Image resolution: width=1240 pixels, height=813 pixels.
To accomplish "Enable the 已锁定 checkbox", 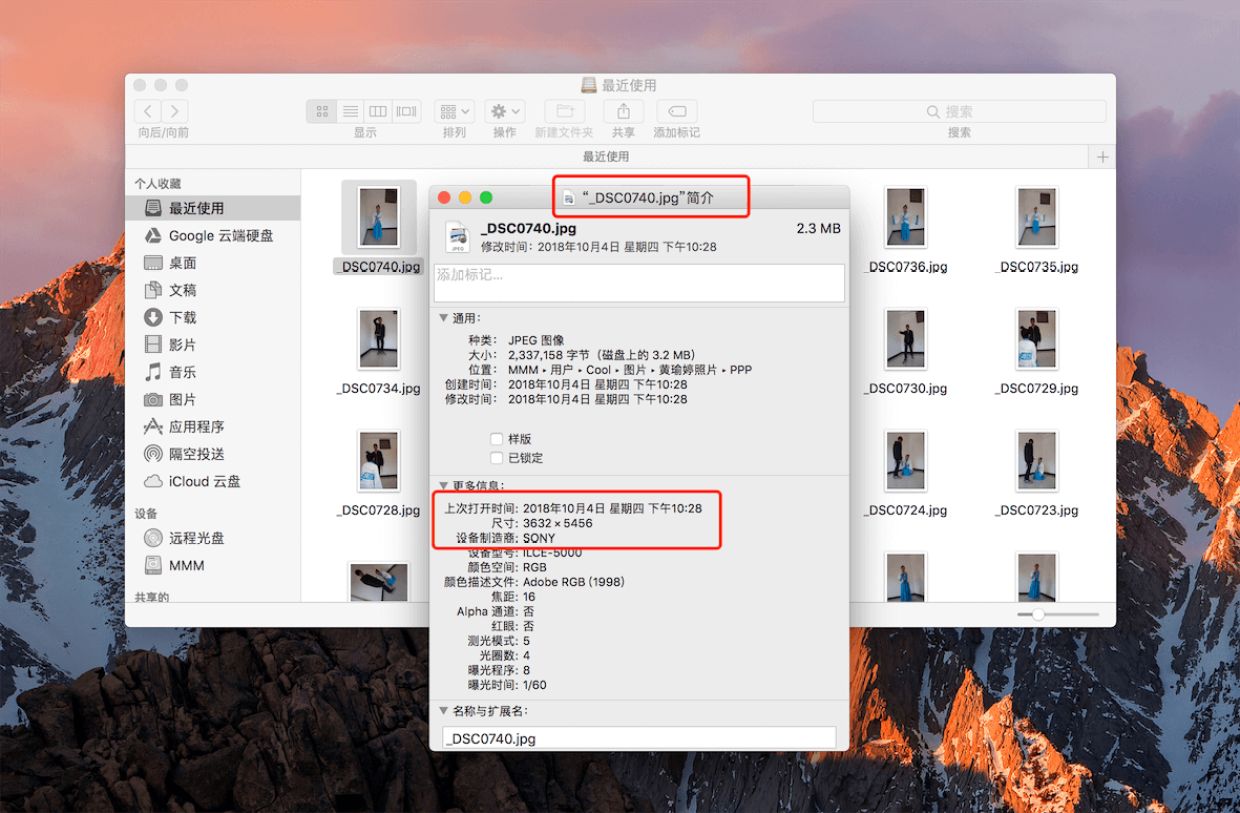I will pyautogui.click(x=496, y=458).
